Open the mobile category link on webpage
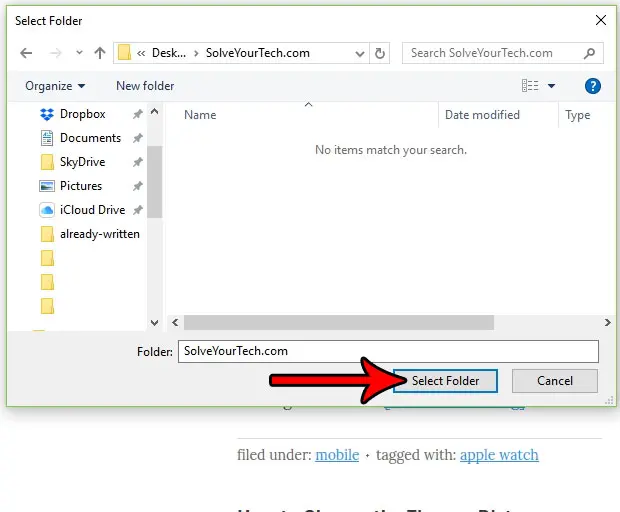 click(337, 455)
